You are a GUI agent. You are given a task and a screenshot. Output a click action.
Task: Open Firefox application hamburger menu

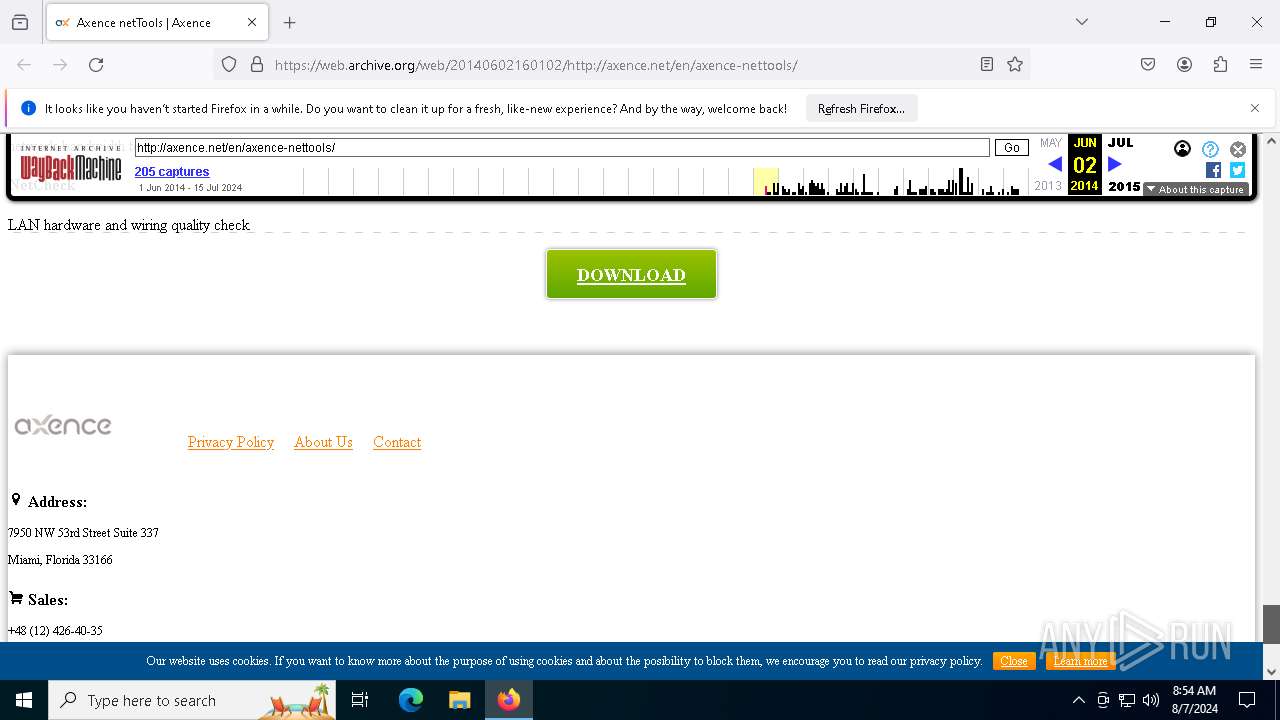(1256, 65)
